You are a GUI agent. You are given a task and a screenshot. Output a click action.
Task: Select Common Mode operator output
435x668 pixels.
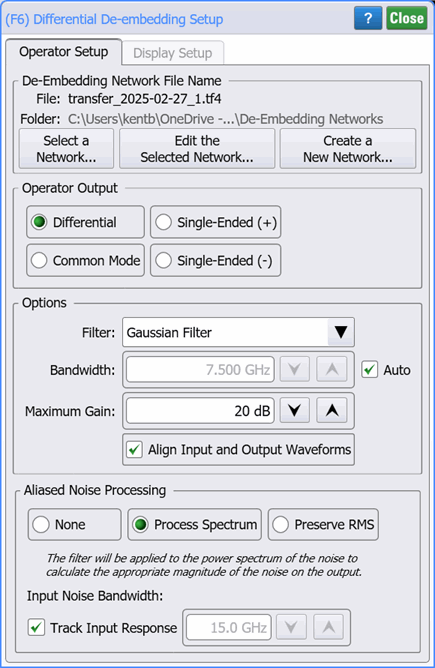(86, 260)
